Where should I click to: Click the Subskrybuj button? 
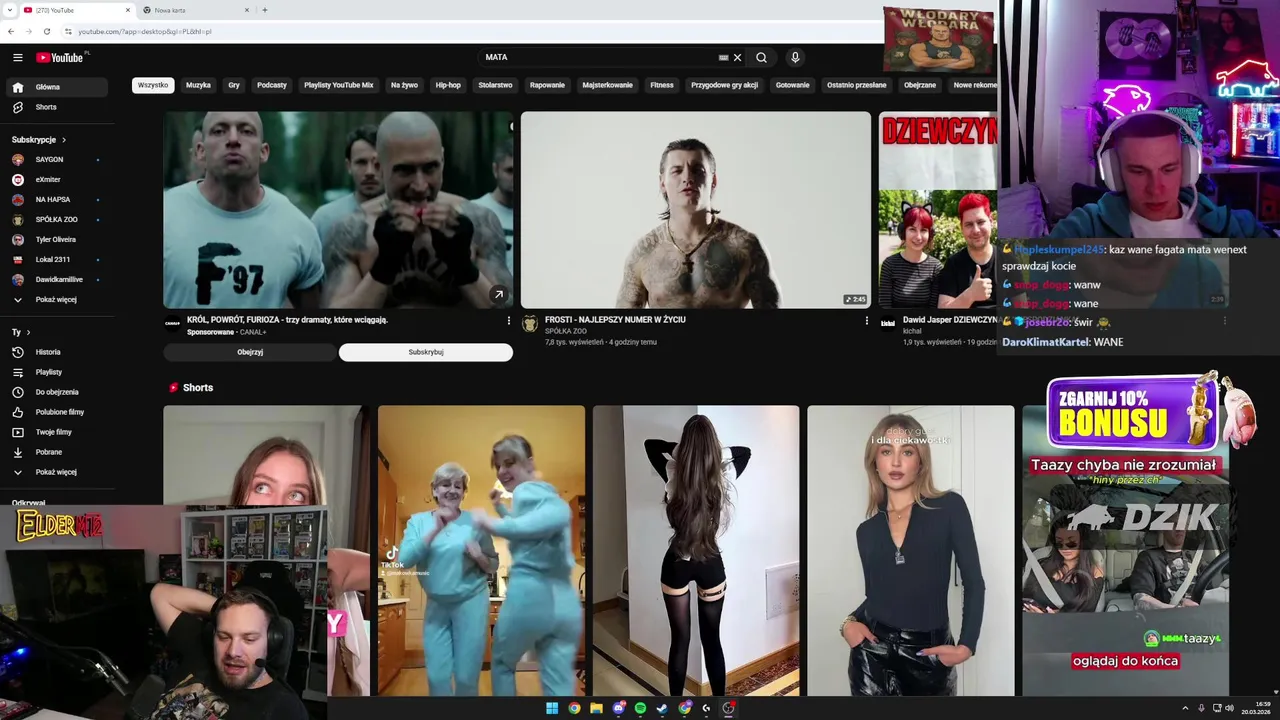tap(426, 352)
